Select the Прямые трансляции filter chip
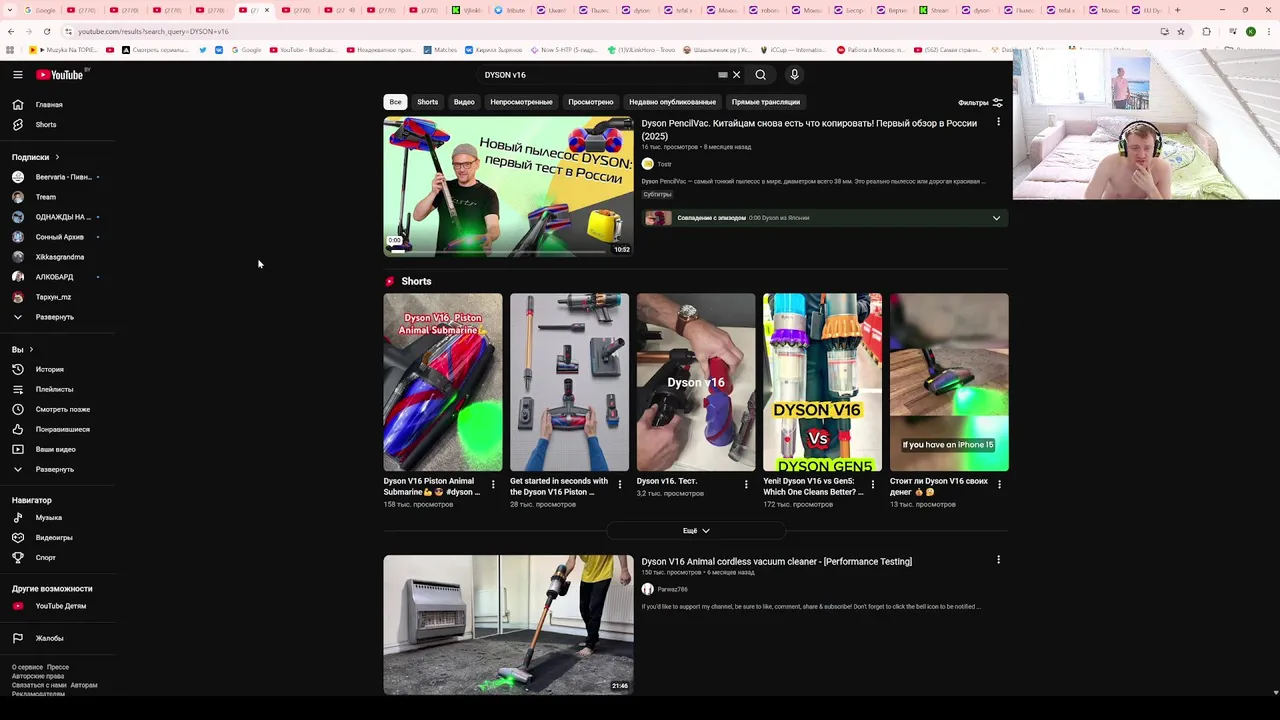The height and width of the screenshot is (720, 1280). (x=765, y=102)
